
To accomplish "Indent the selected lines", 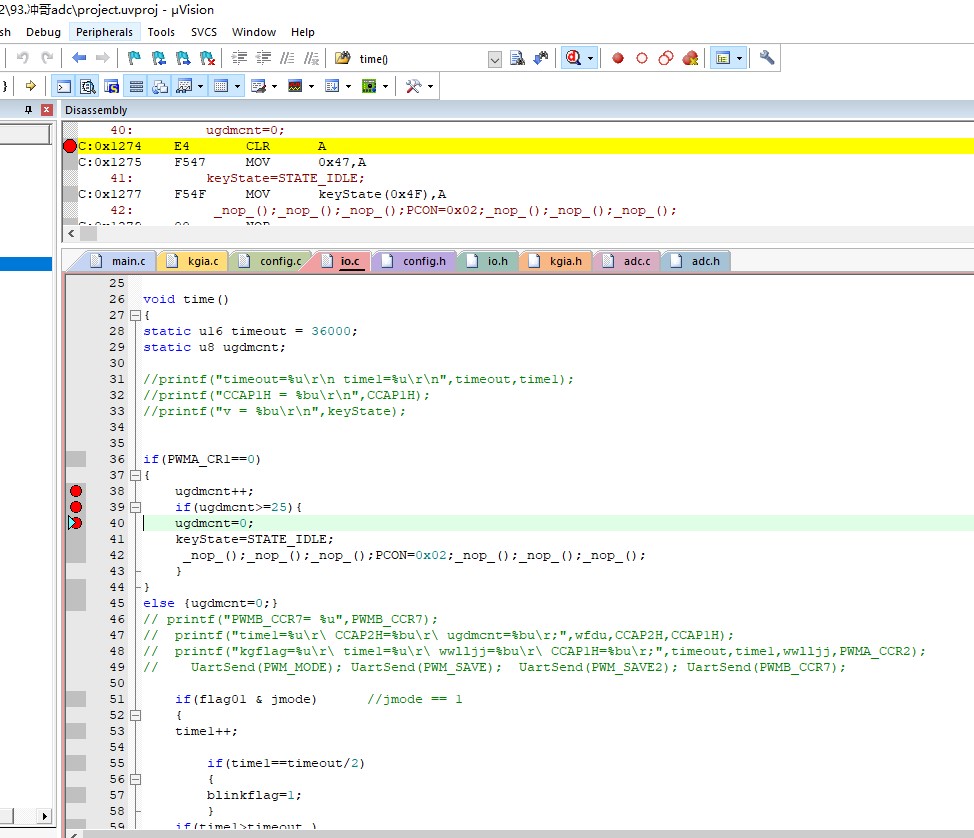I will (239, 58).
